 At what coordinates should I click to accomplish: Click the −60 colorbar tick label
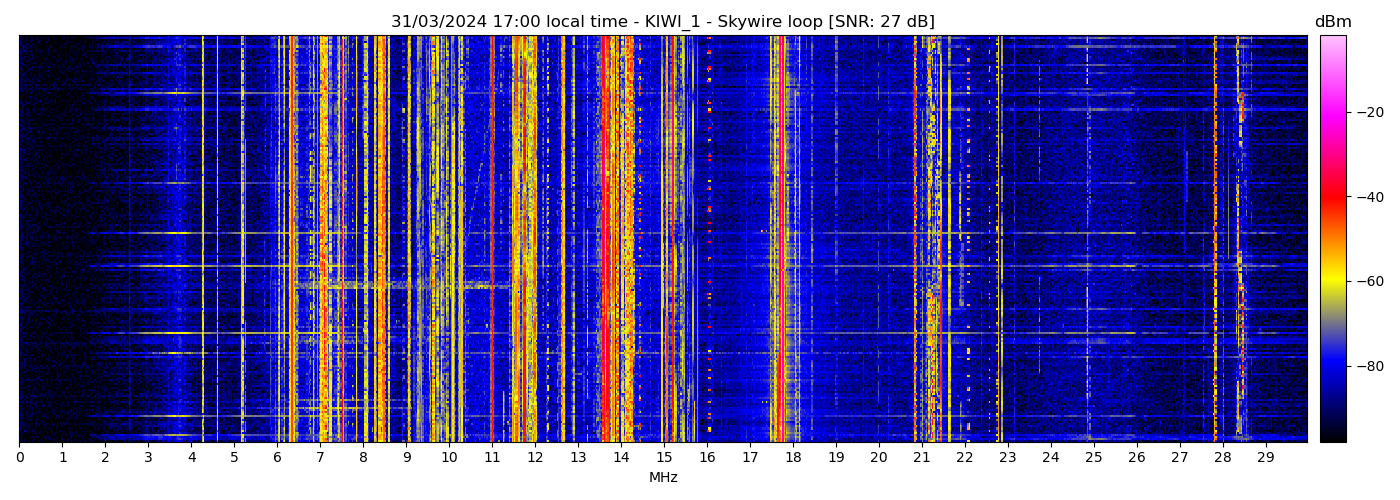(1369, 282)
